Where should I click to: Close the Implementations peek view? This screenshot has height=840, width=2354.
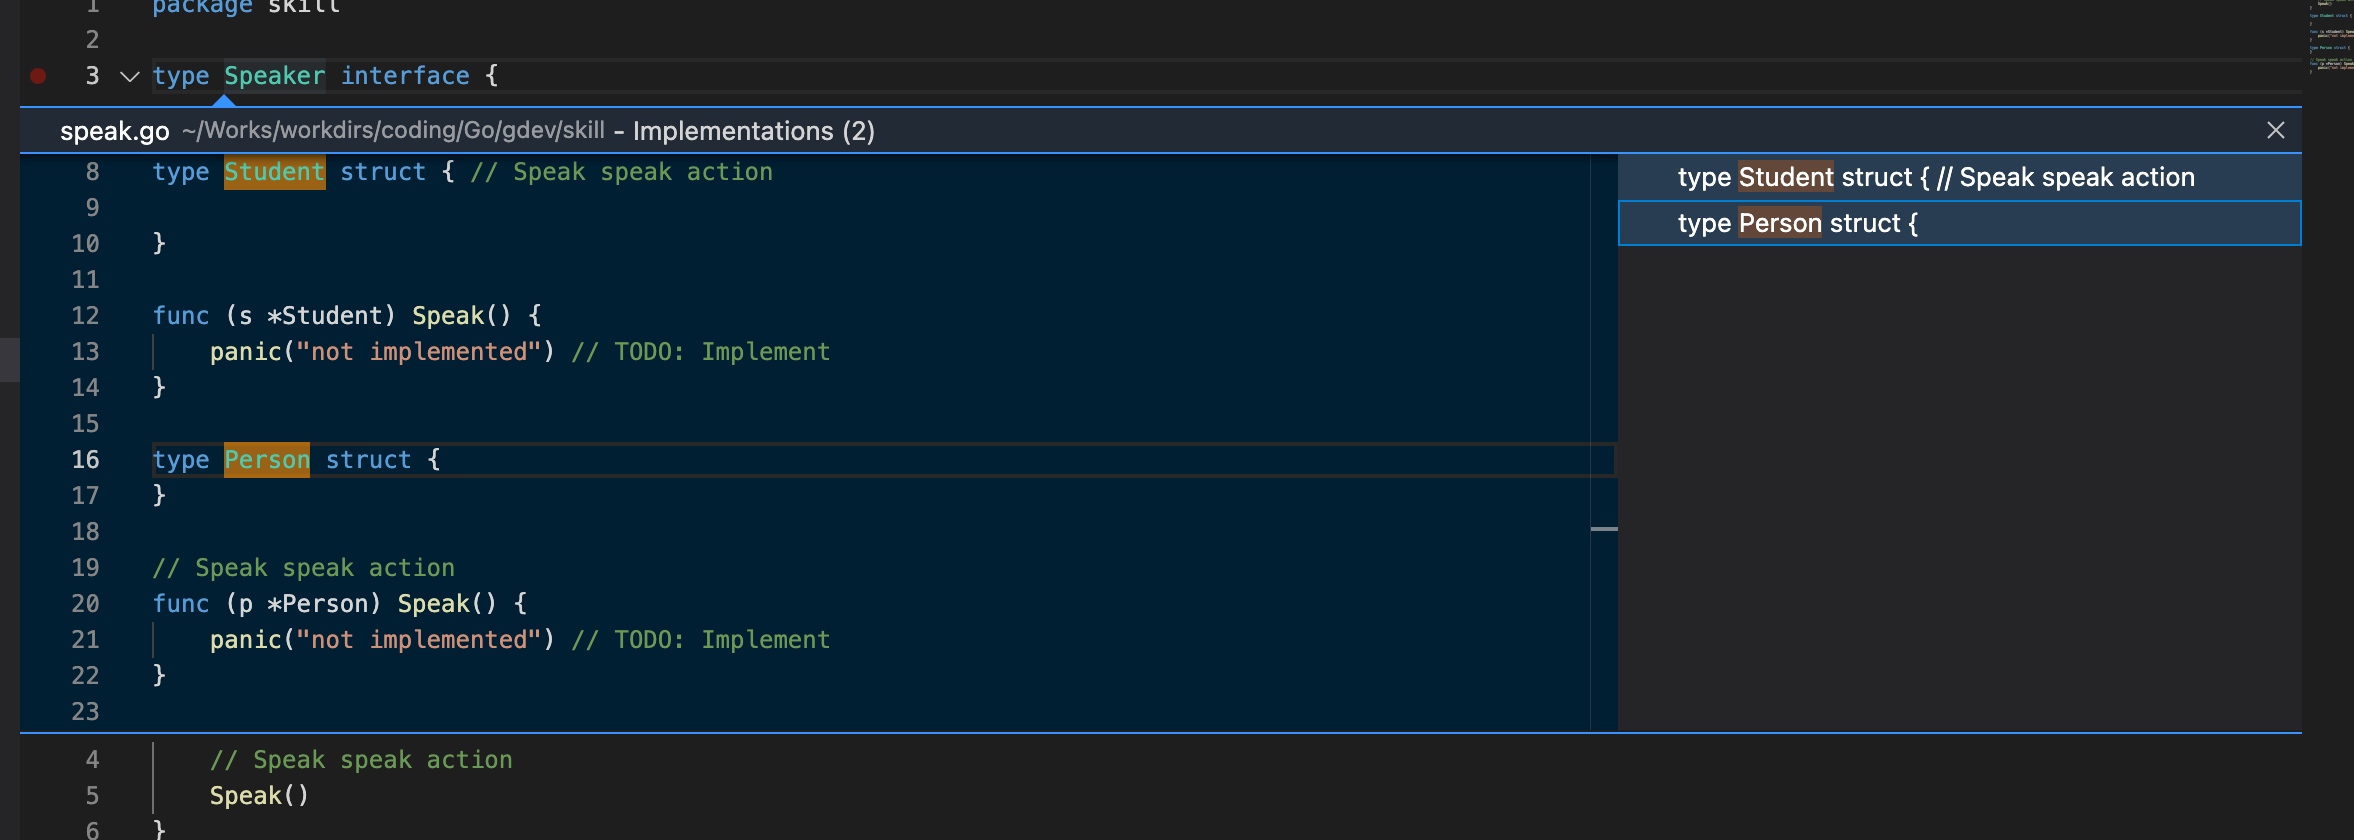pyautogui.click(x=2275, y=130)
